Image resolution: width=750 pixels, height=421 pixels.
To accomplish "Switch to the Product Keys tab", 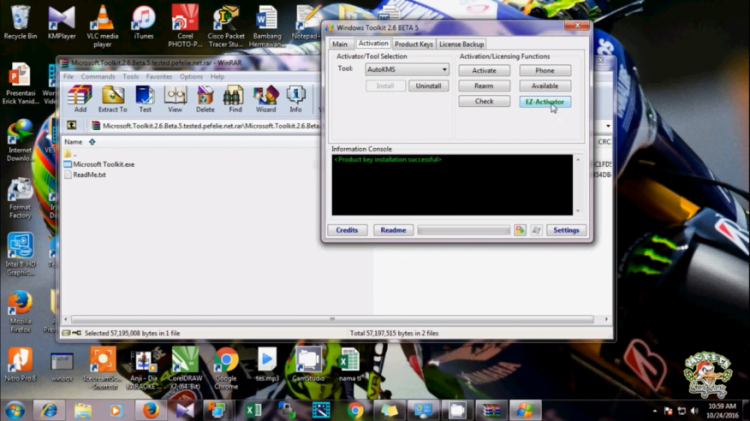I will coord(414,44).
